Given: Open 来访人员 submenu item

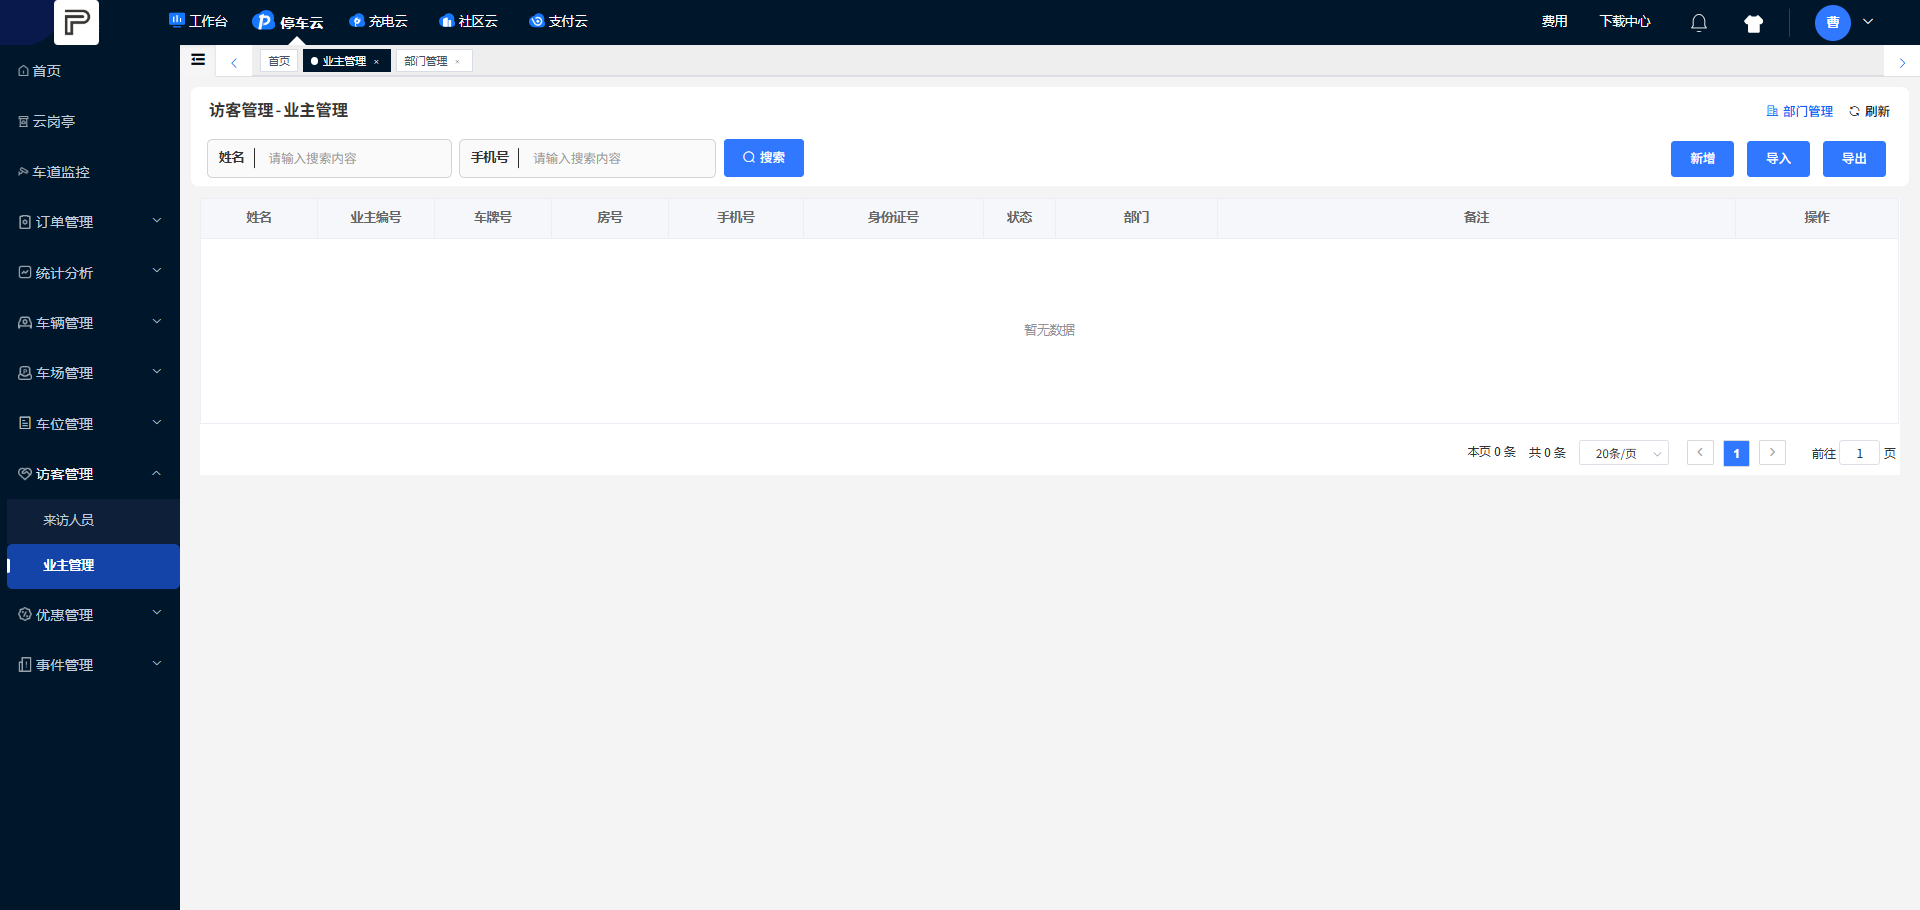Looking at the screenshot, I should click(x=93, y=520).
